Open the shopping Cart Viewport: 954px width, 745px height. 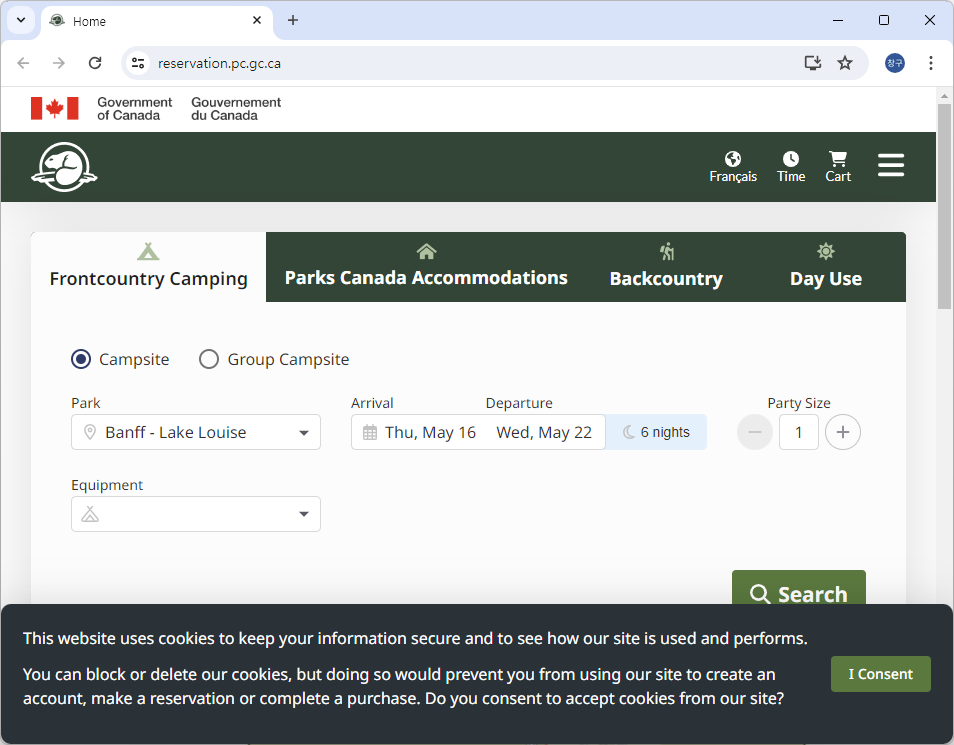pyautogui.click(x=838, y=167)
